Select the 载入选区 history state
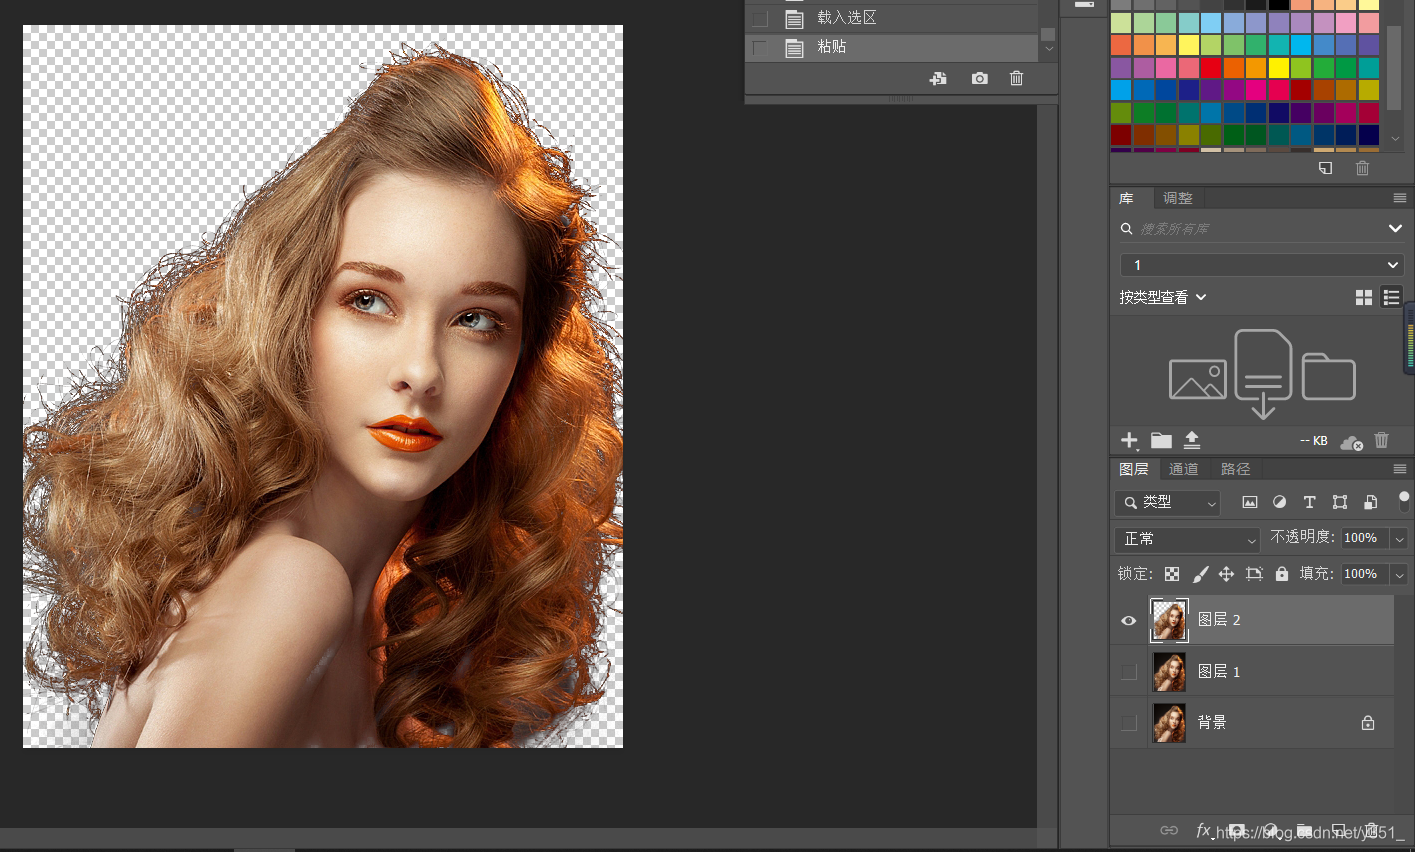Screen dimensions: 1415x852 (846, 18)
